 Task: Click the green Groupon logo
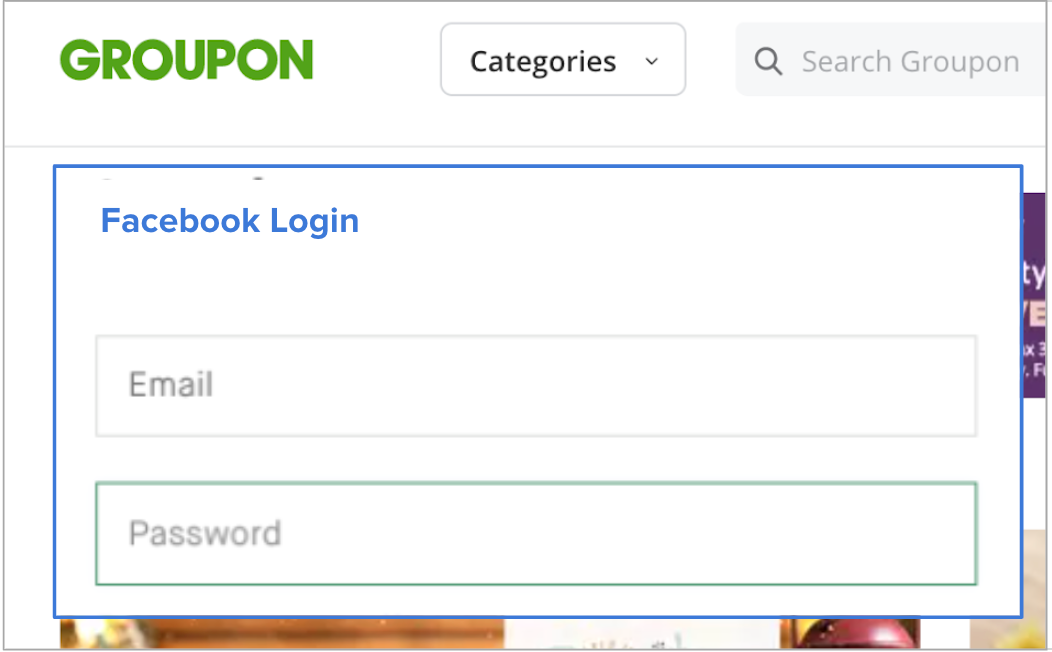click(187, 60)
